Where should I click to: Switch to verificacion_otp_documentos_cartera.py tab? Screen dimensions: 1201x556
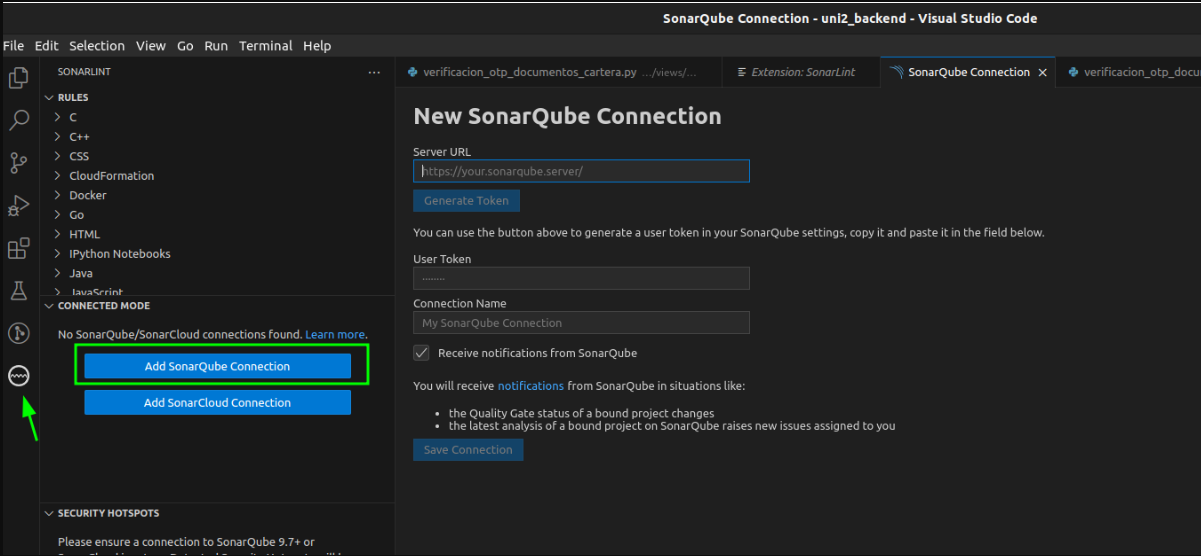coord(559,72)
